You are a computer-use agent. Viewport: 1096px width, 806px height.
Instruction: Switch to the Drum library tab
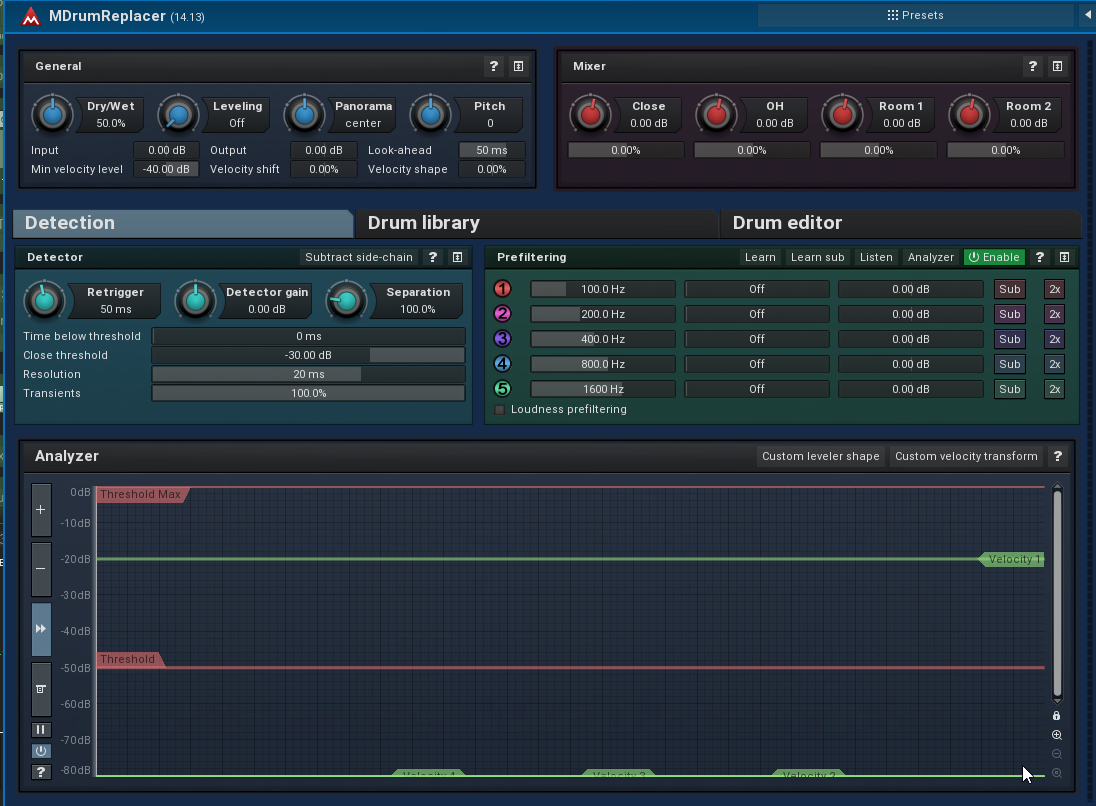click(424, 222)
